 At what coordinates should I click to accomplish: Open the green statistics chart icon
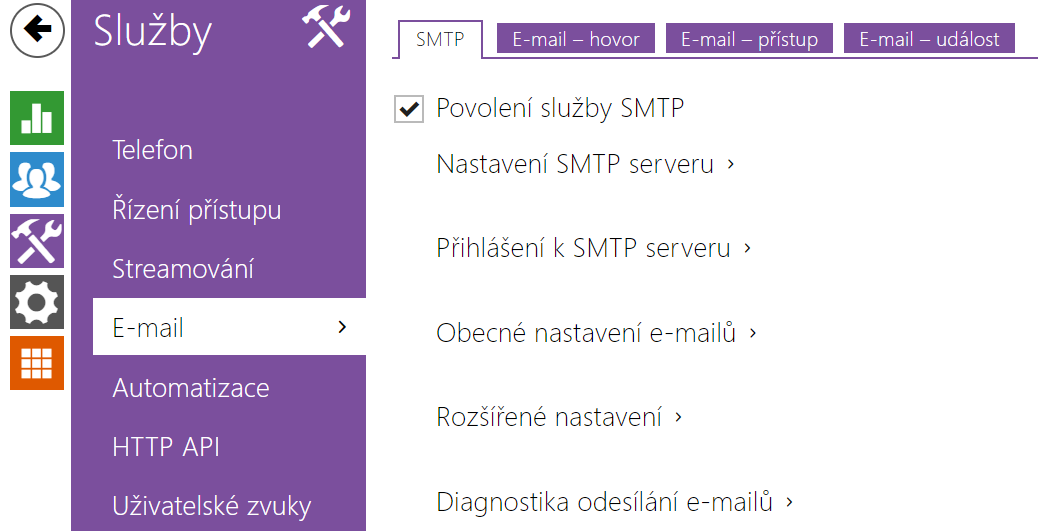[x=37, y=118]
